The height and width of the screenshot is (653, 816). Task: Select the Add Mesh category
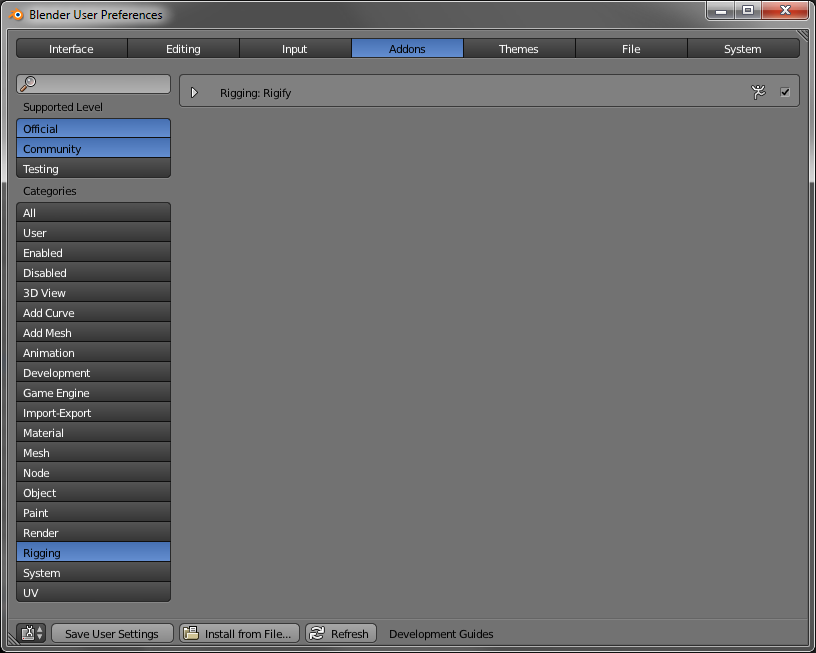tap(94, 332)
